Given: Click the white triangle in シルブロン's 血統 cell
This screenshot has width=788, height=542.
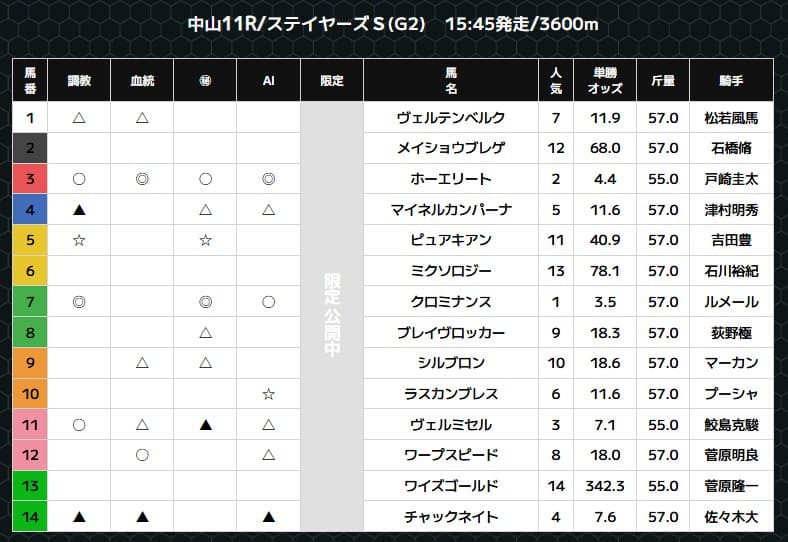Looking at the screenshot, I should (142, 363).
